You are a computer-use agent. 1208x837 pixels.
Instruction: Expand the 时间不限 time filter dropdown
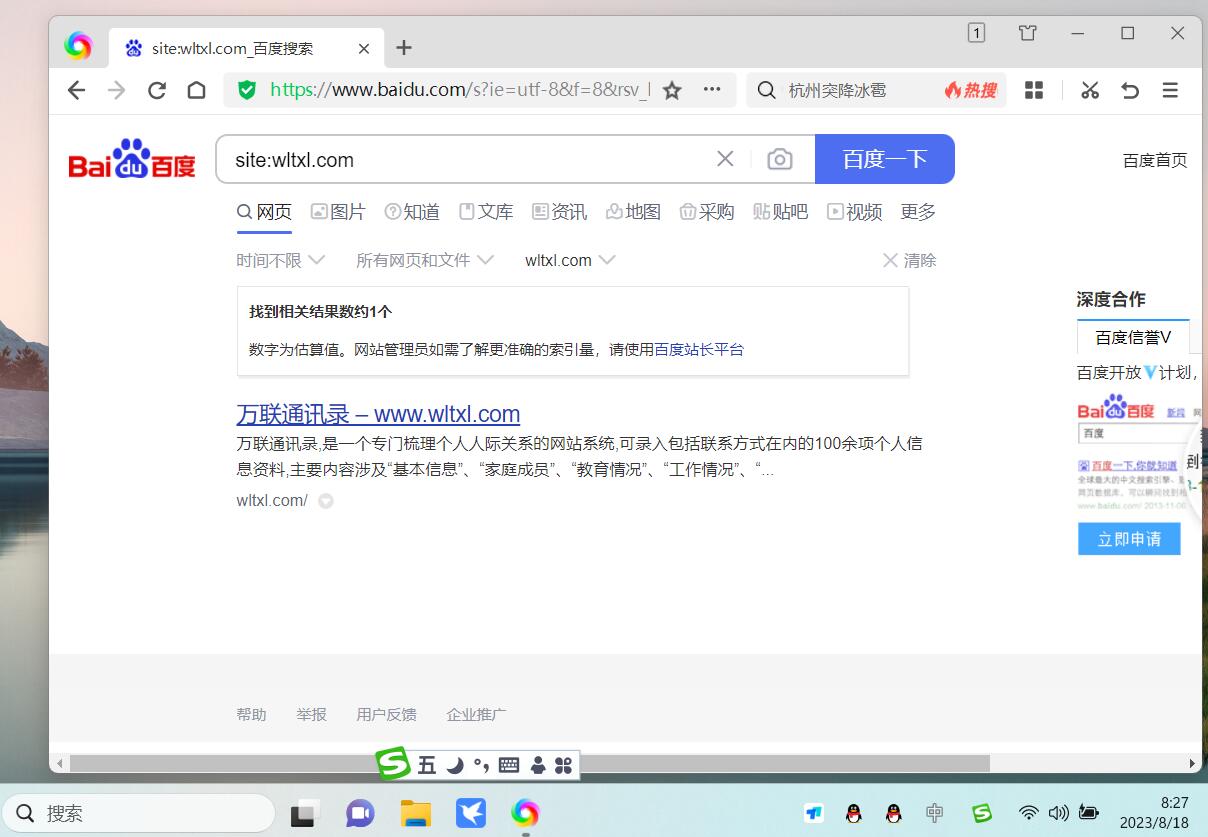281,260
